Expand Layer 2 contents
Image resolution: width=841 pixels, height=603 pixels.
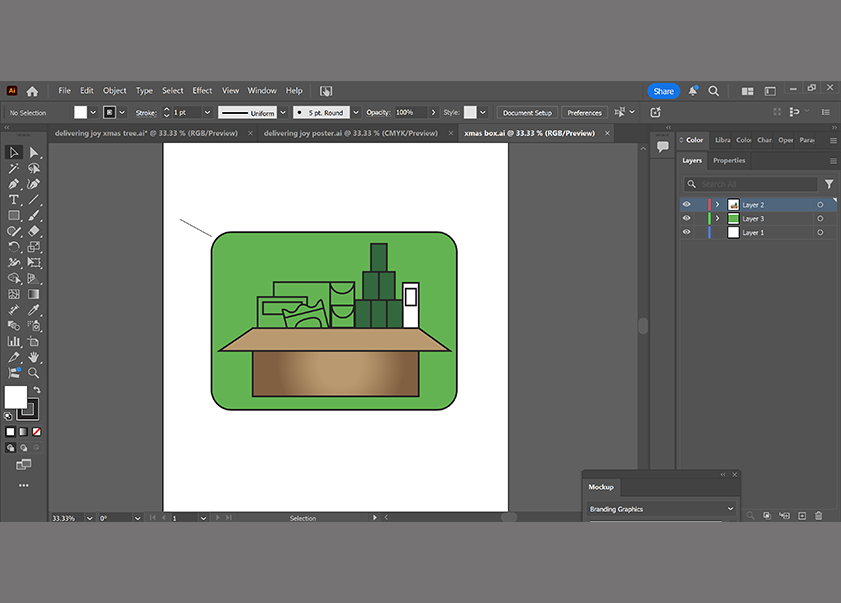point(717,205)
